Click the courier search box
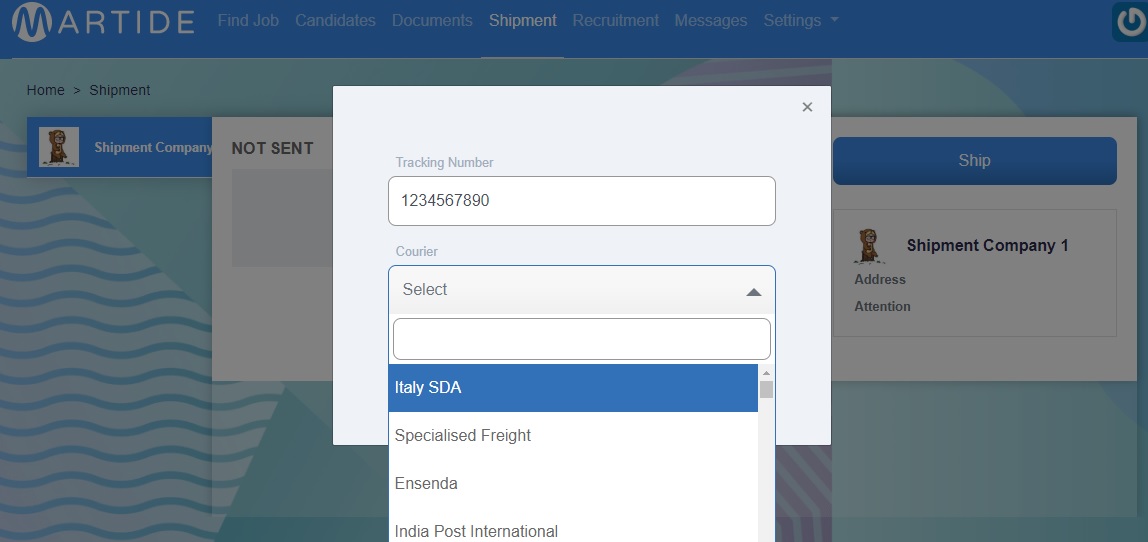 coord(581,339)
